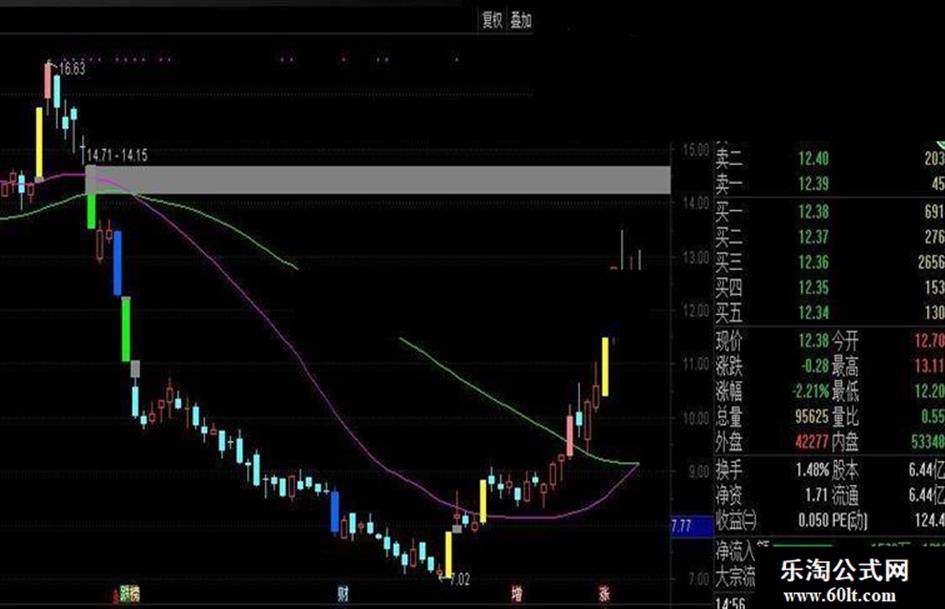The width and height of the screenshot is (945, 609).
Task: Click the 买五 row label
Action: click(x=729, y=312)
